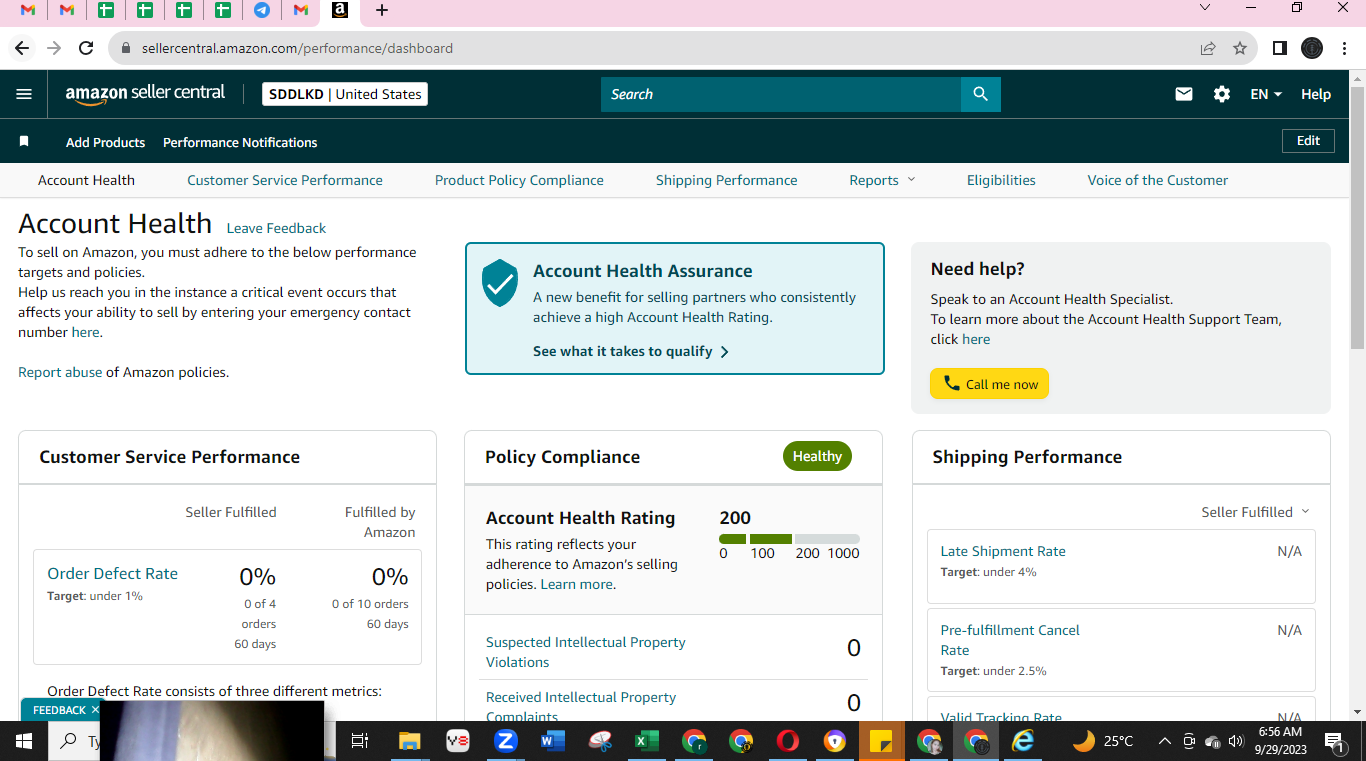This screenshot has width=1366, height=761.
Task: Reload the page
Action: pos(86,48)
